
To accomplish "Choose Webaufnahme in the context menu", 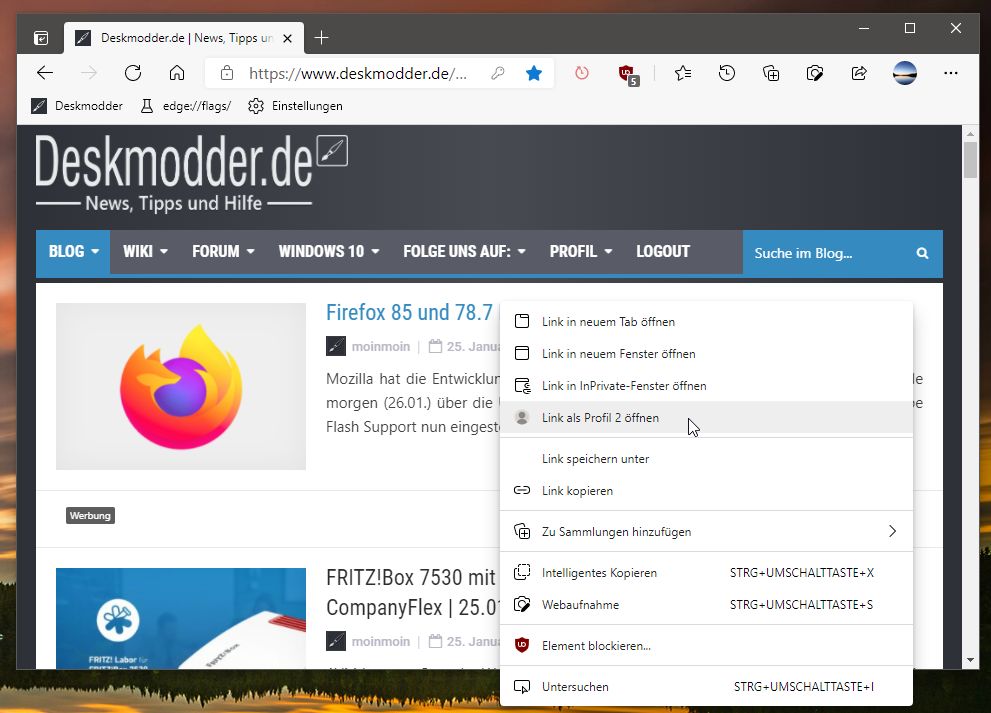I will coord(707,605).
